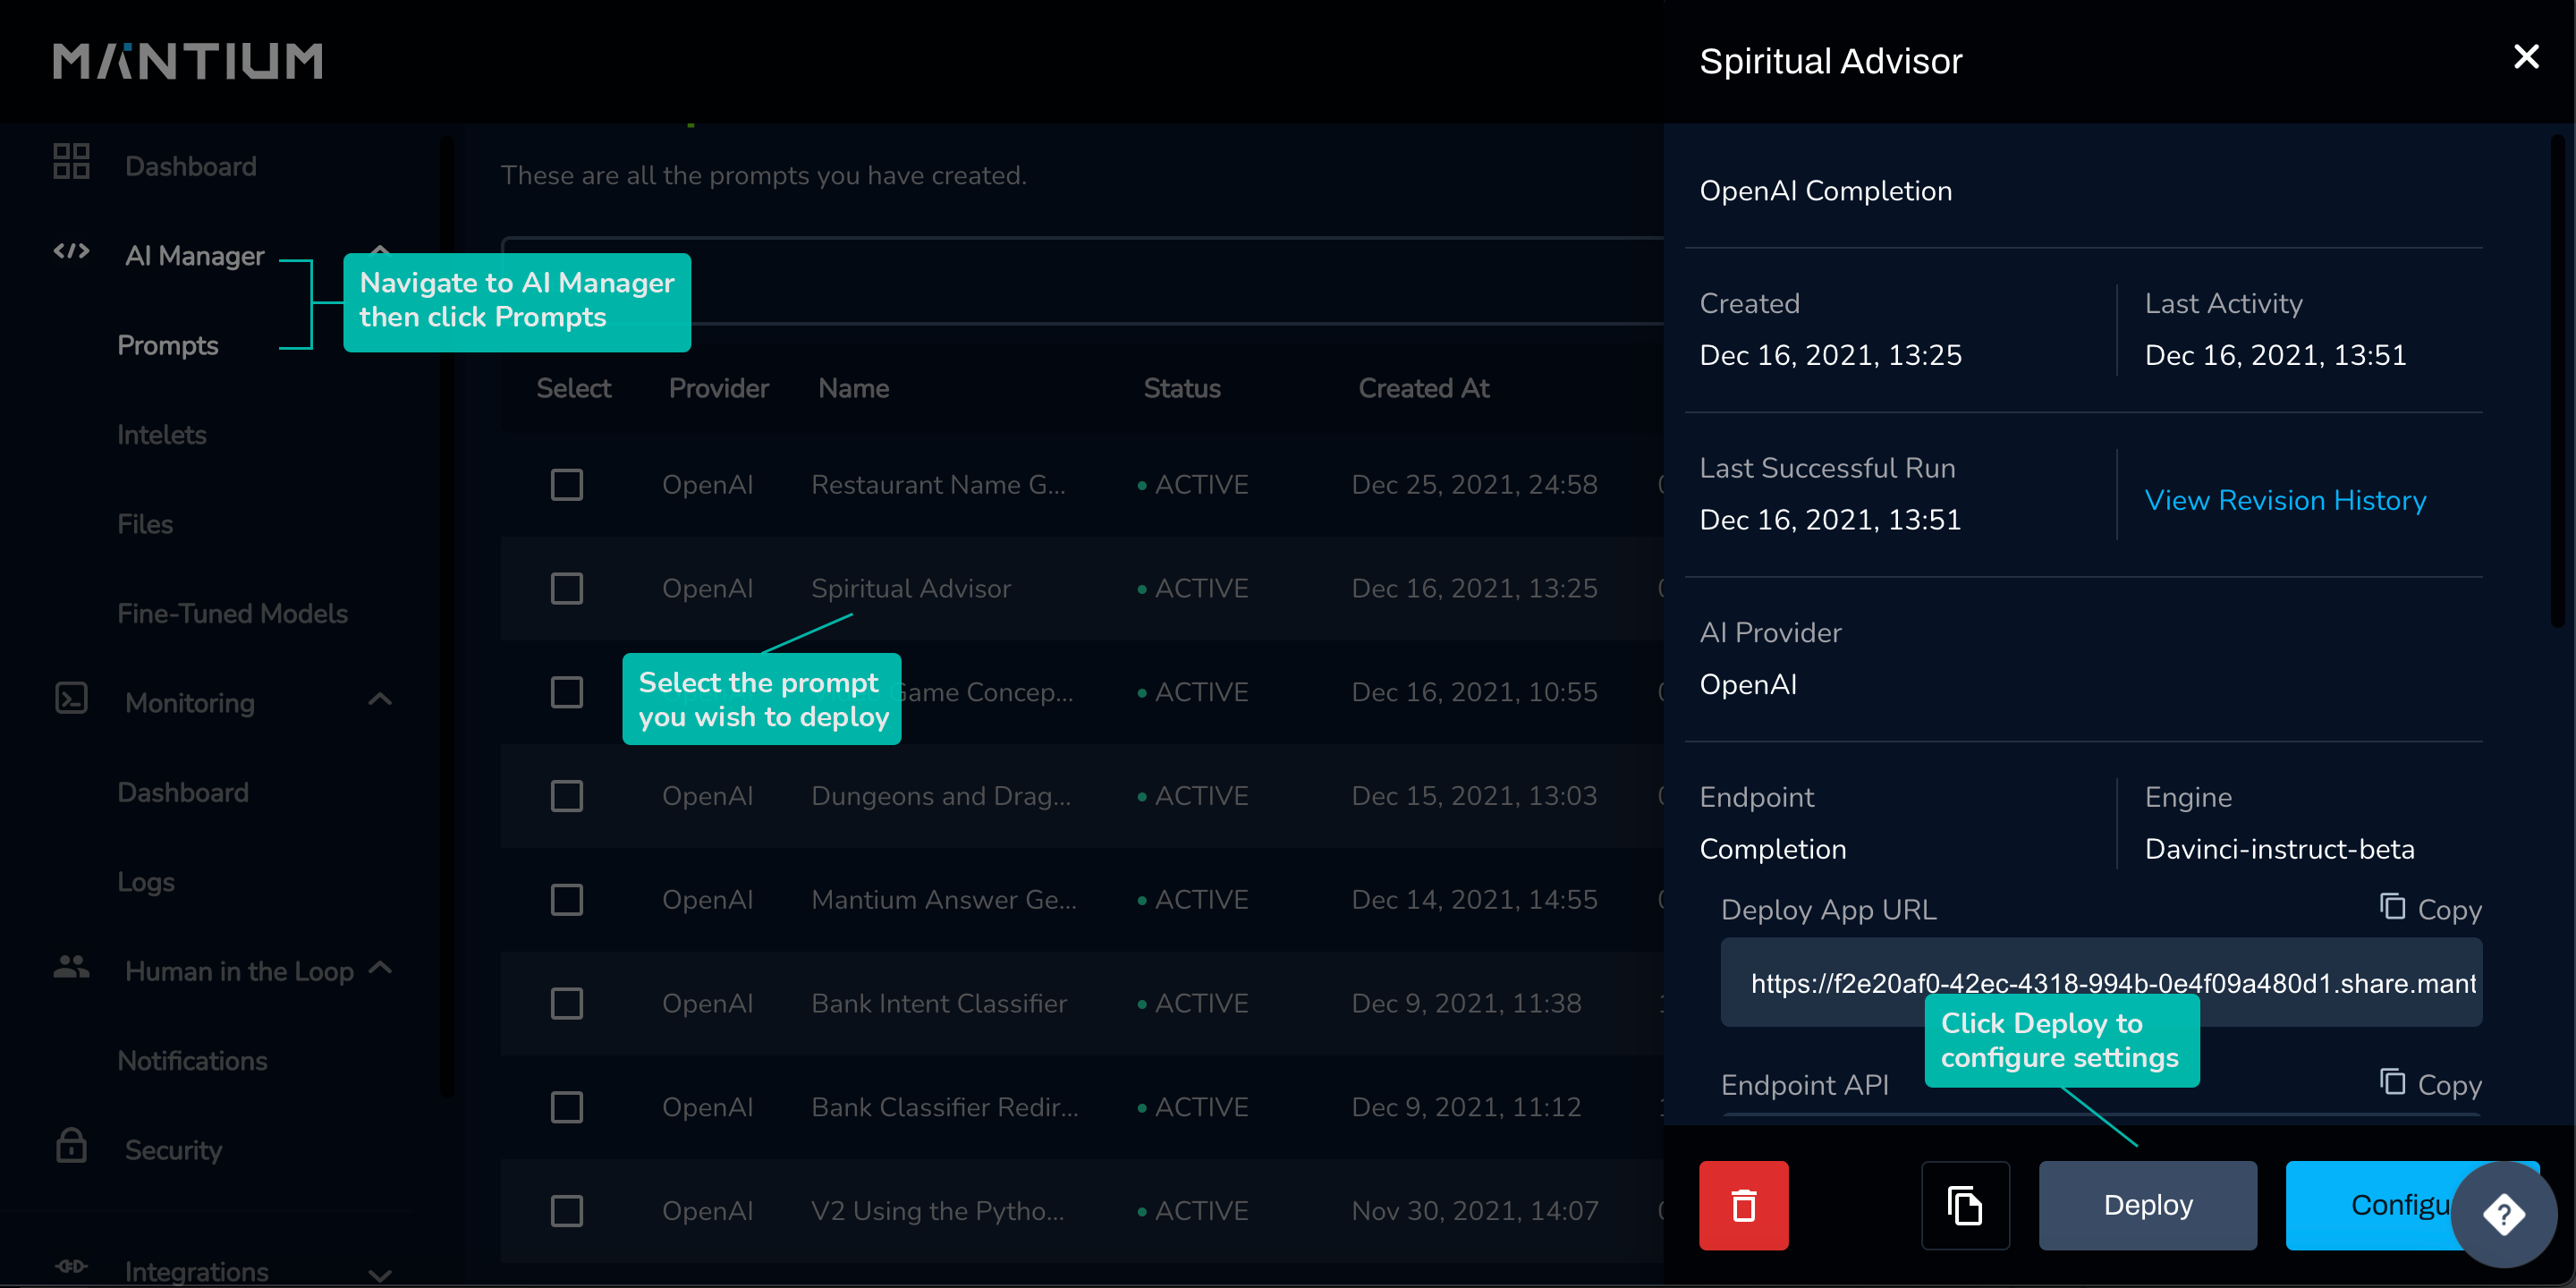Click the red delete trash icon

tap(1743, 1205)
